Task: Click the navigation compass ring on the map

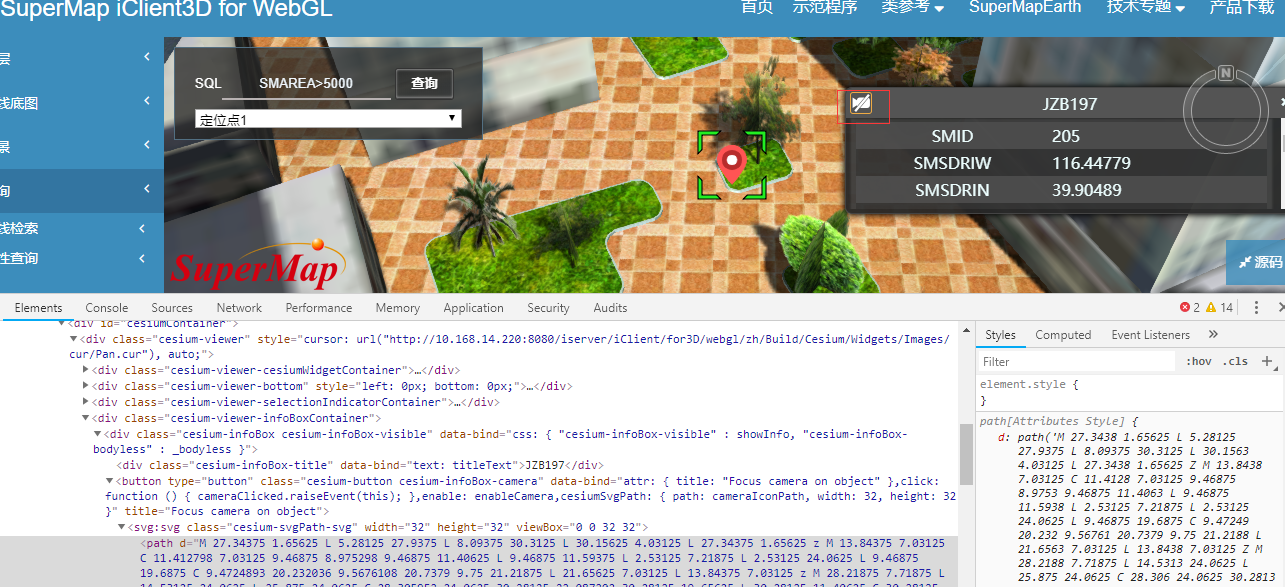Action: 1226,109
